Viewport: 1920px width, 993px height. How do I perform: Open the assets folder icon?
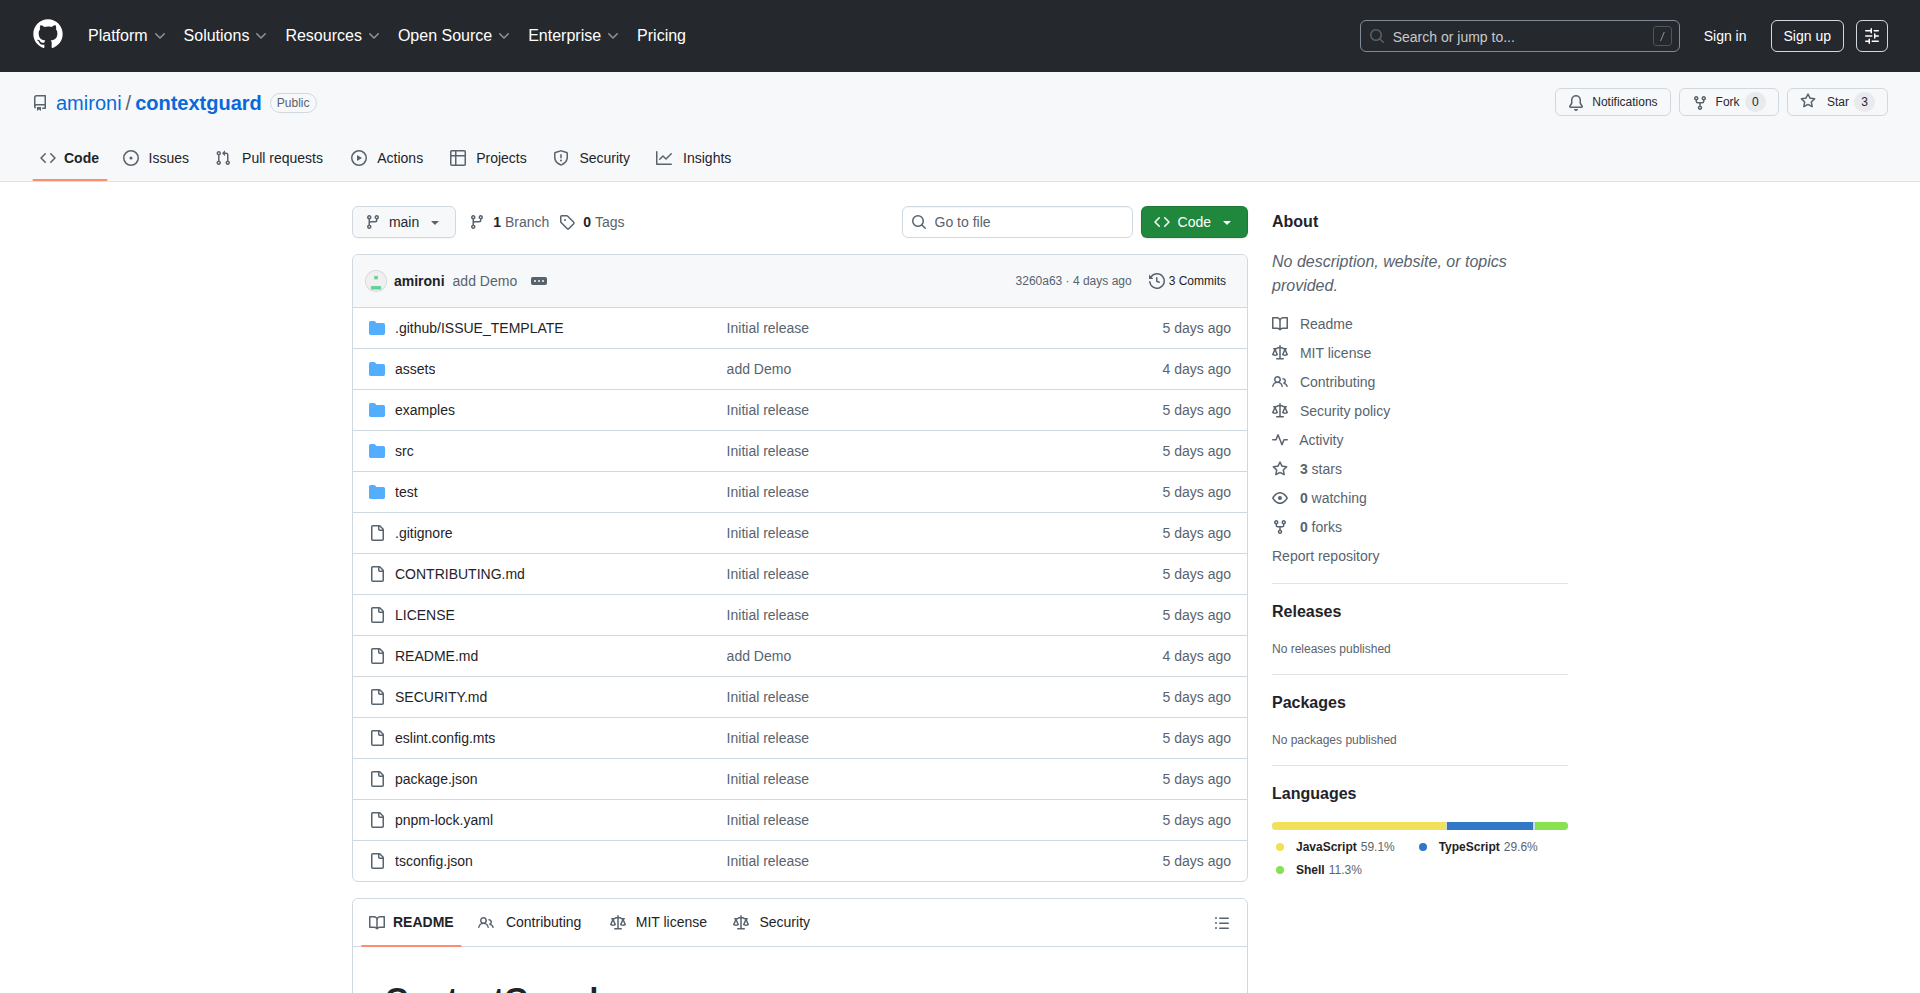pyautogui.click(x=377, y=369)
